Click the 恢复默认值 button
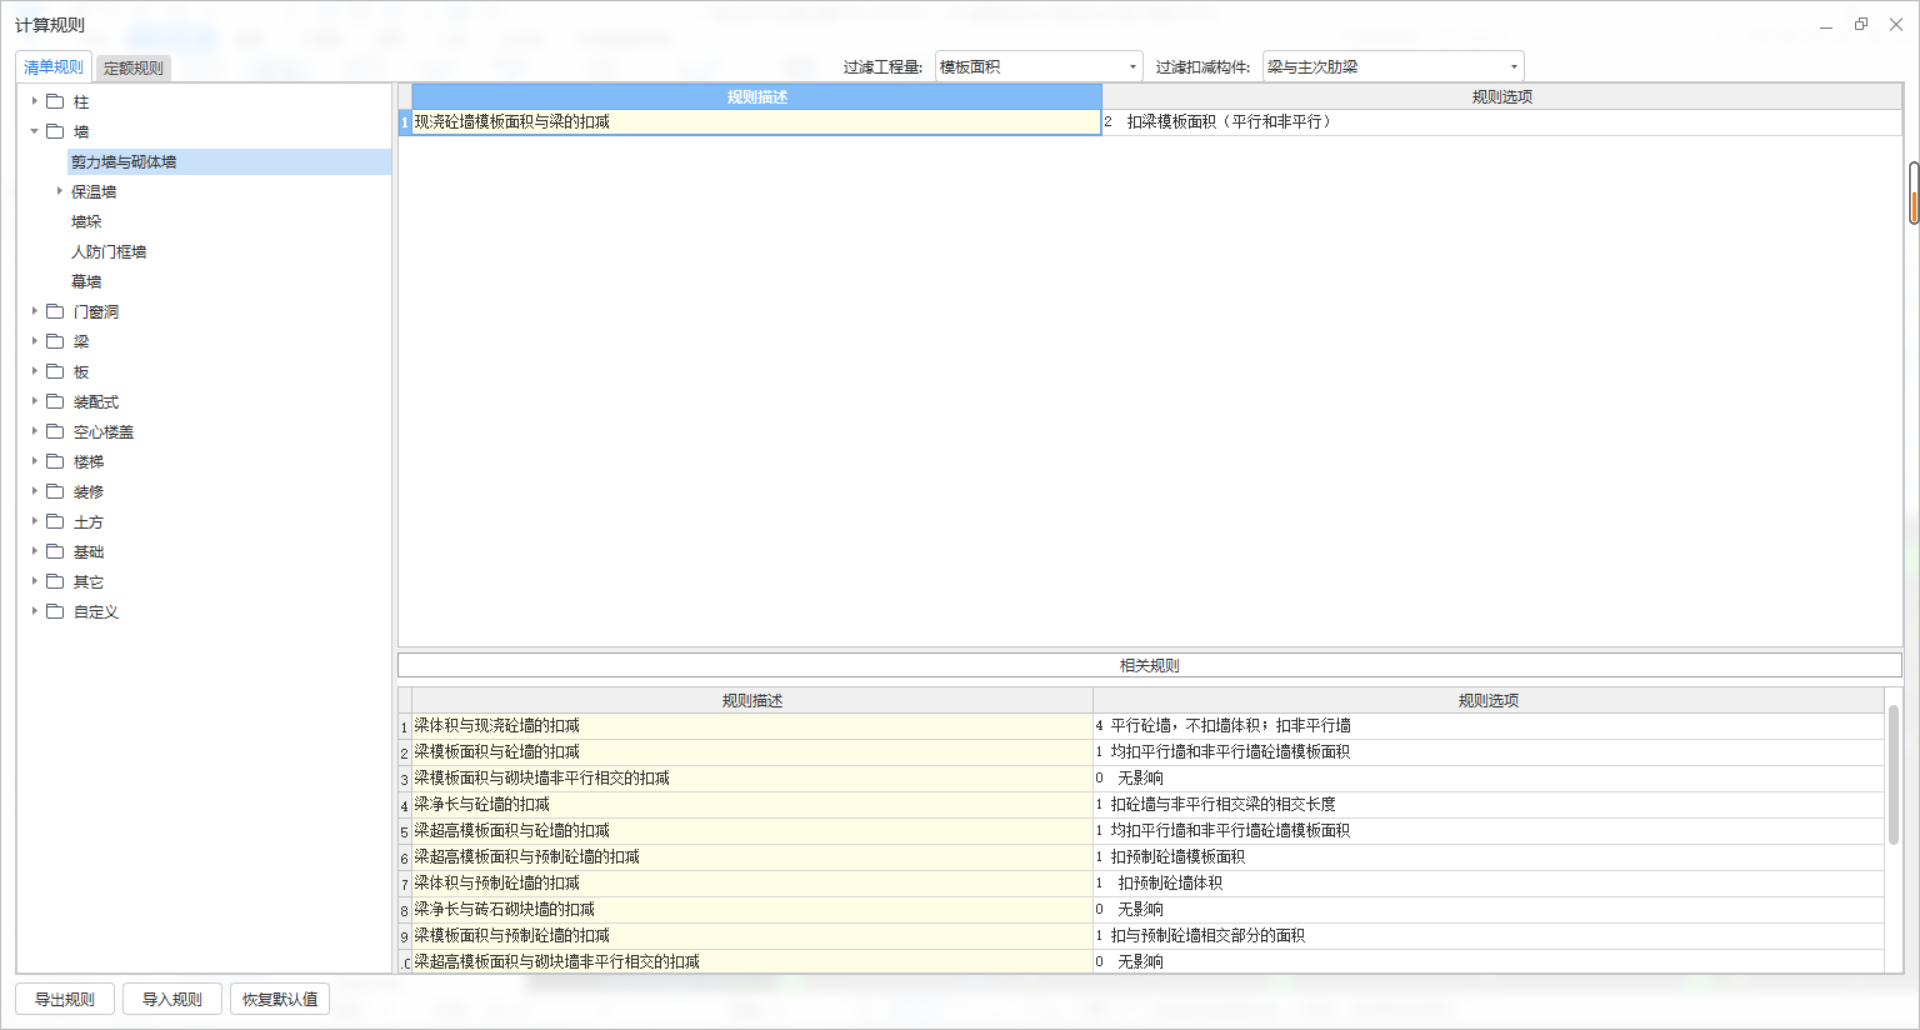The image size is (1920, 1030). tap(280, 999)
